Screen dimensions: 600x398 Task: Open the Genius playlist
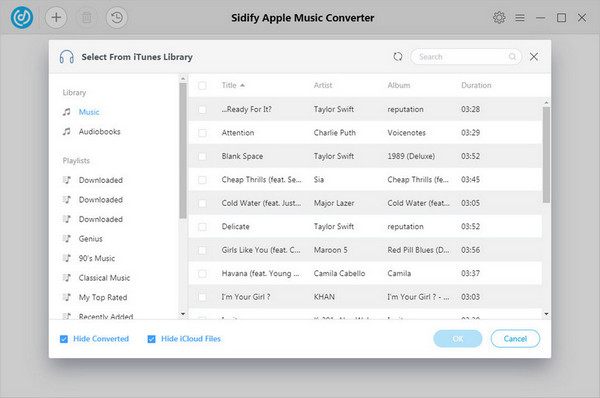(91, 239)
